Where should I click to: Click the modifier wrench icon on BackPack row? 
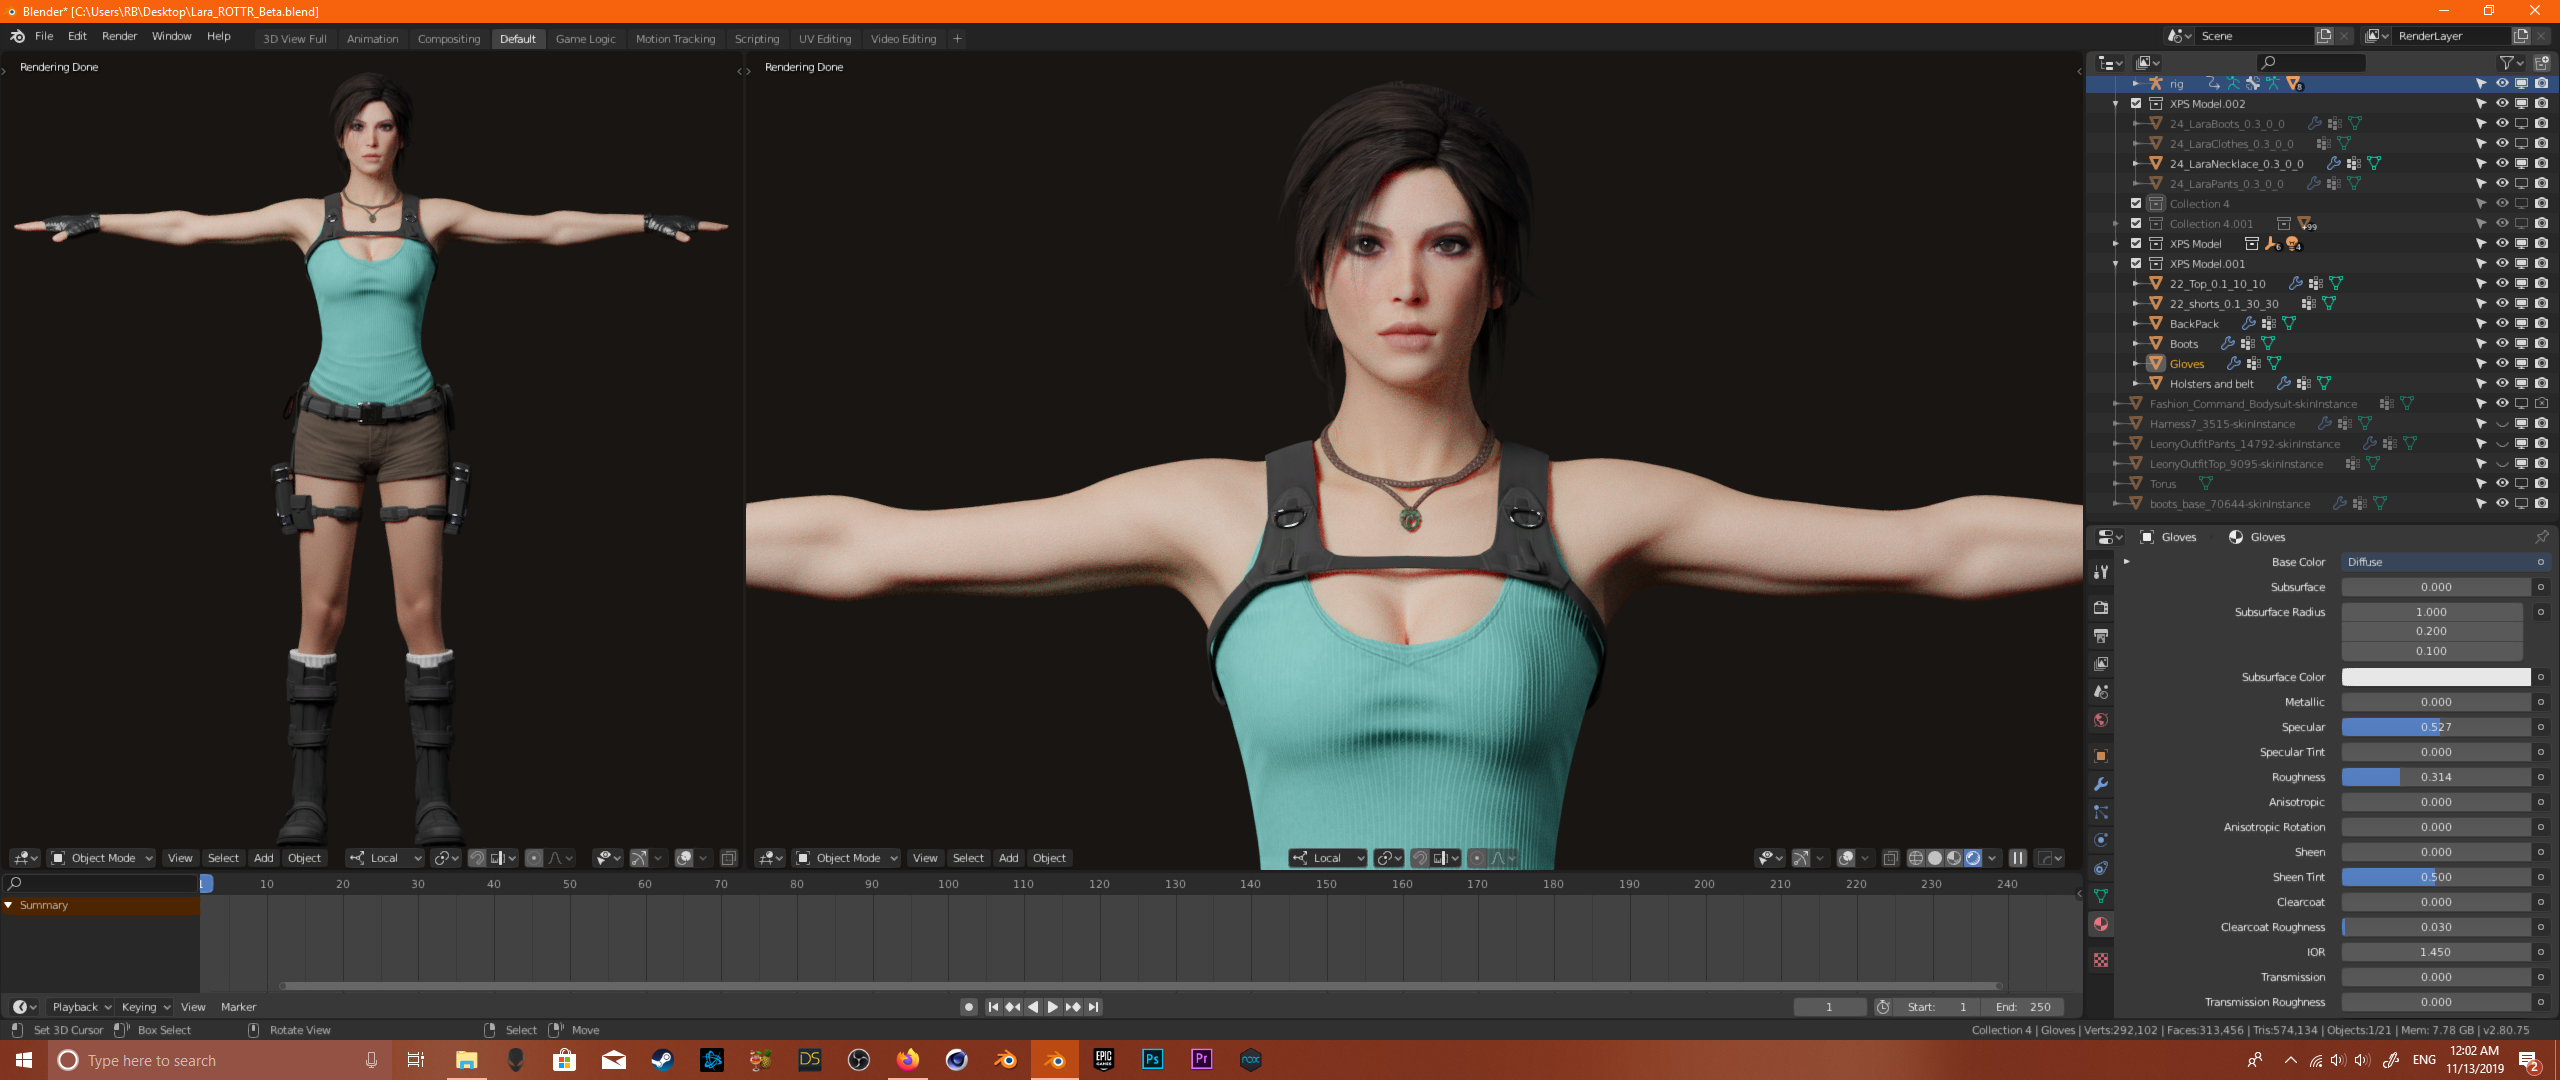pos(2249,324)
